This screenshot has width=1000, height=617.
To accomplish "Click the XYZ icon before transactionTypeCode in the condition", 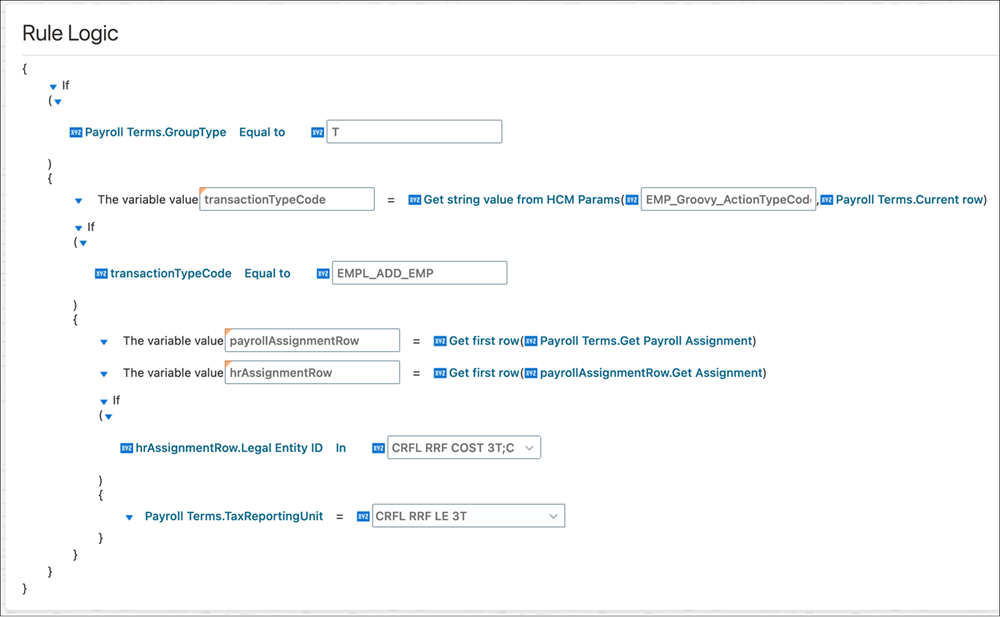I will tap(103, 272).
